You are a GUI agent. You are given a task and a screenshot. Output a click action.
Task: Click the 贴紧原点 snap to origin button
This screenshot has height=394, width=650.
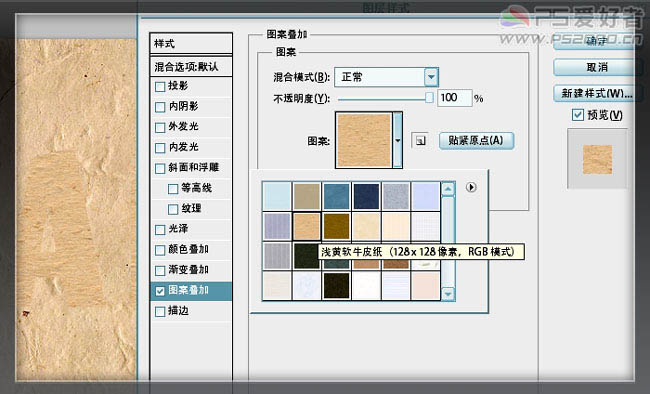click(x=476, y=141)
